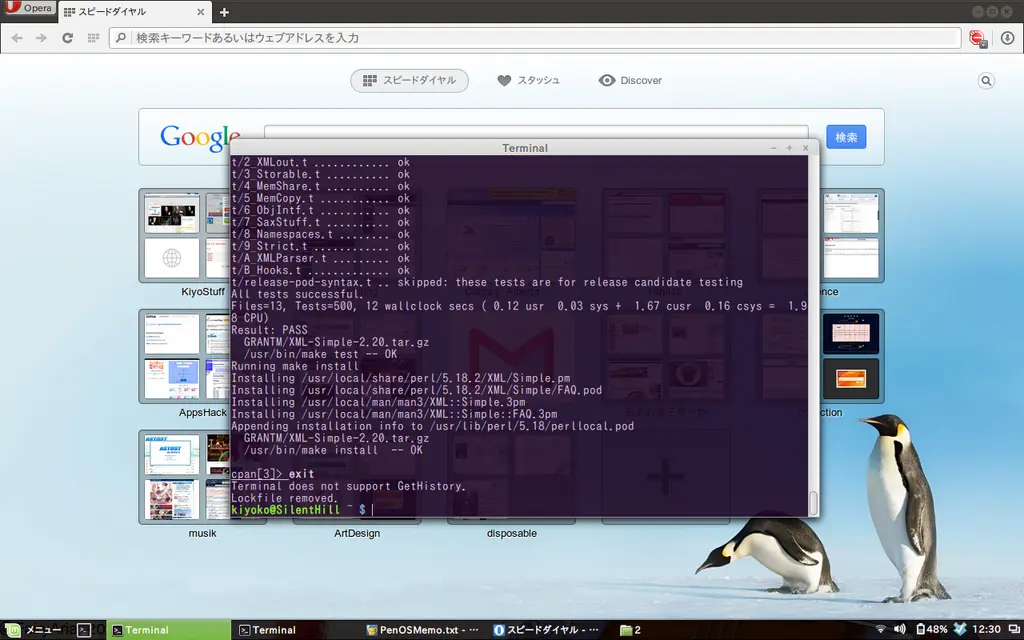The width and height of the screenshot is (1024, 640).
Task: Open the Opera downloads icon
Action: [1008, 38]
